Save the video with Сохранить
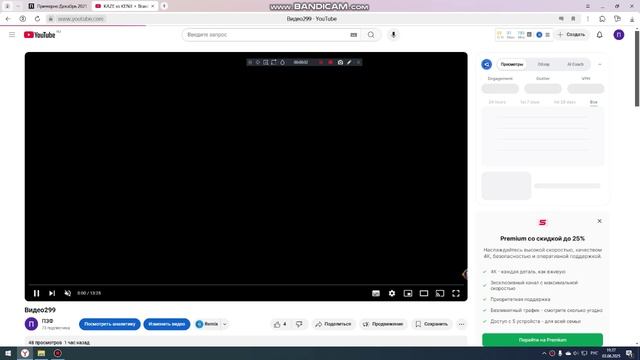This screenshot has width=640, height=360. 431,324
